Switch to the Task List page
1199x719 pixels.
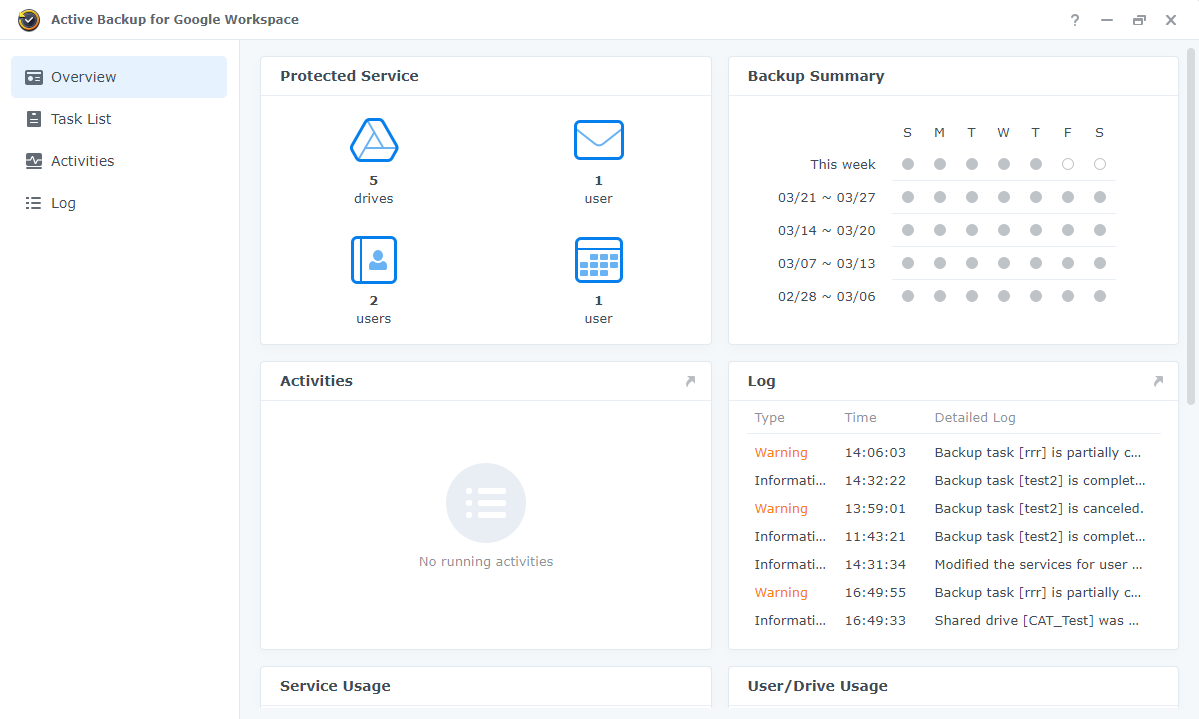pyautogui.click(x=80, y=118)
